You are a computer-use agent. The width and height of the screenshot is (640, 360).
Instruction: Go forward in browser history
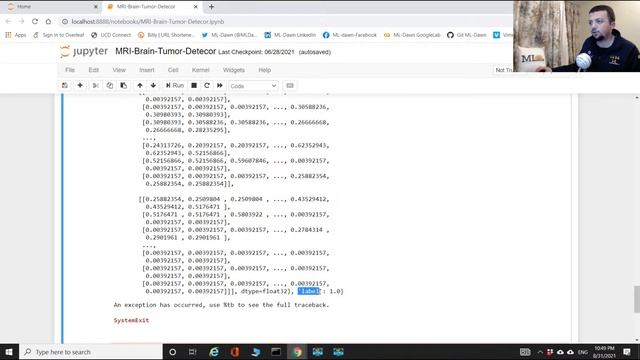[x=21, y=22]
